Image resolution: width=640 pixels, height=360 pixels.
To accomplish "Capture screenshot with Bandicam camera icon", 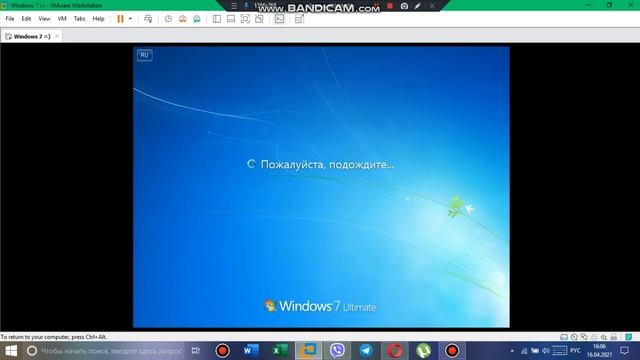I will tap(404, 6).
